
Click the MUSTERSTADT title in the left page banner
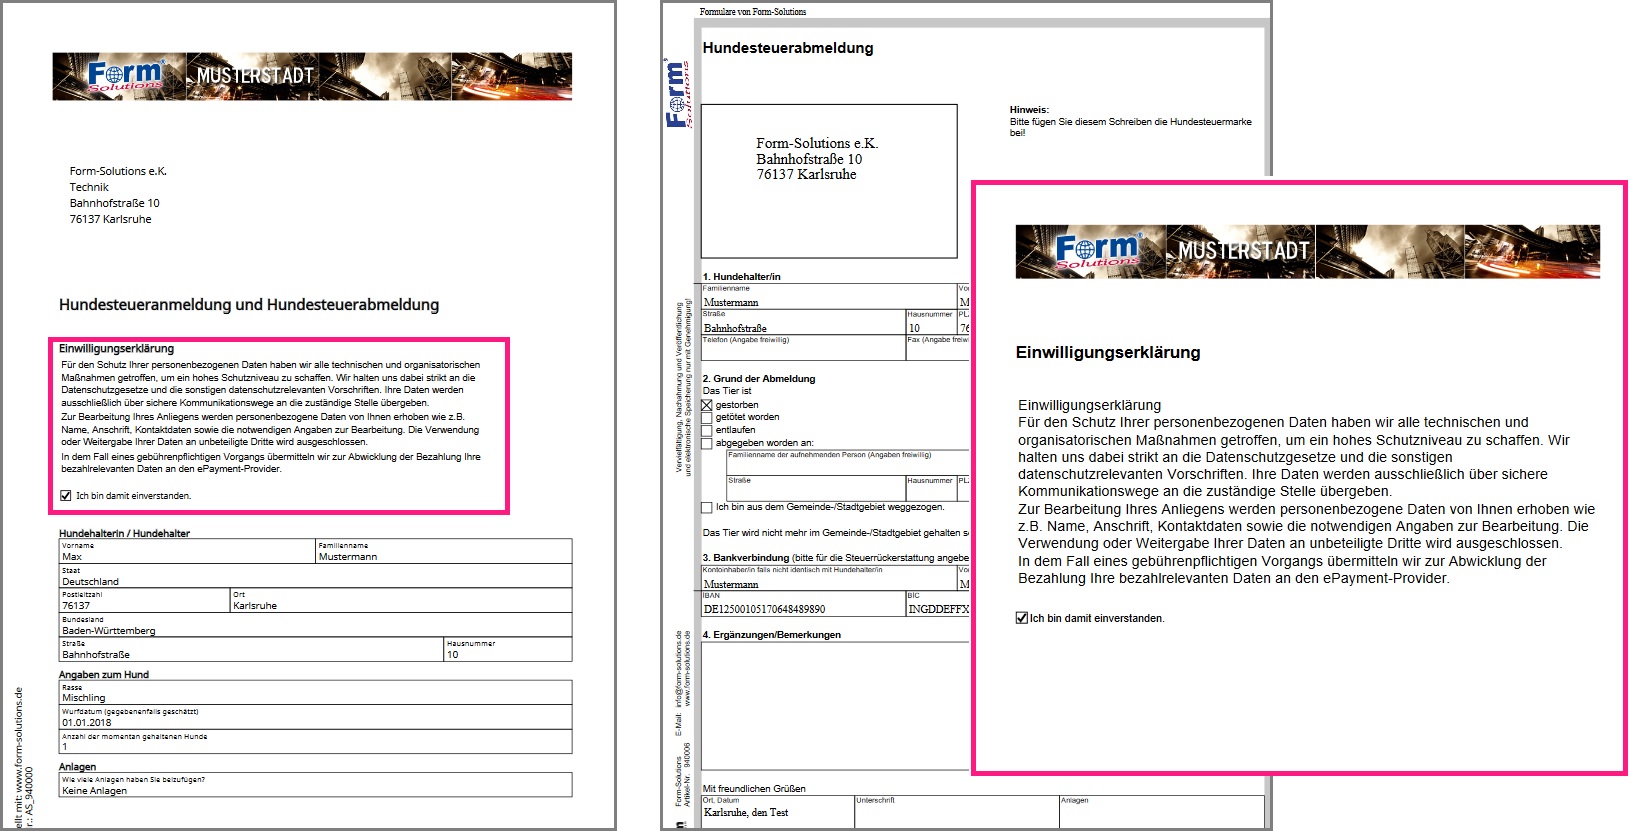pyautogui.click(x=254, y=76)
